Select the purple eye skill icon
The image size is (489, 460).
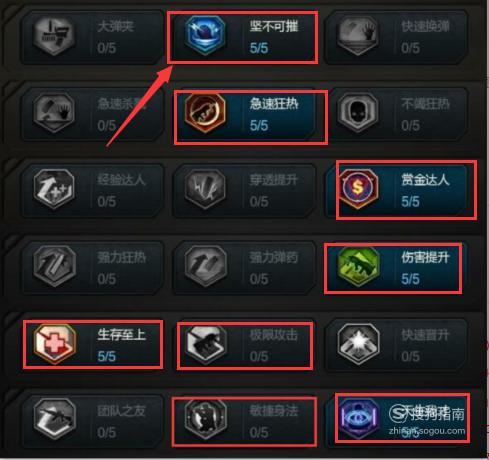coord(359,419)
